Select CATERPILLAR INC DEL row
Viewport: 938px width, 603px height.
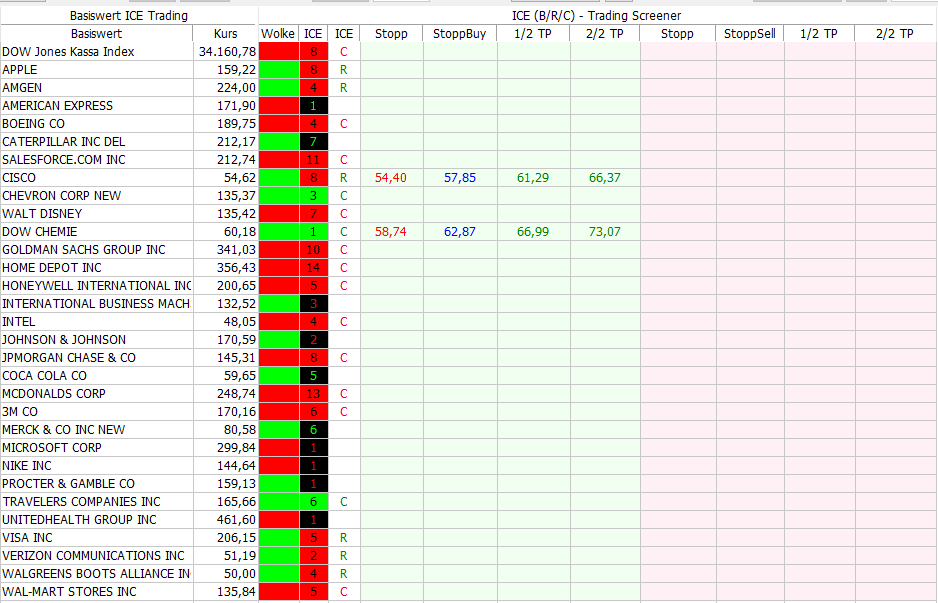63,142
